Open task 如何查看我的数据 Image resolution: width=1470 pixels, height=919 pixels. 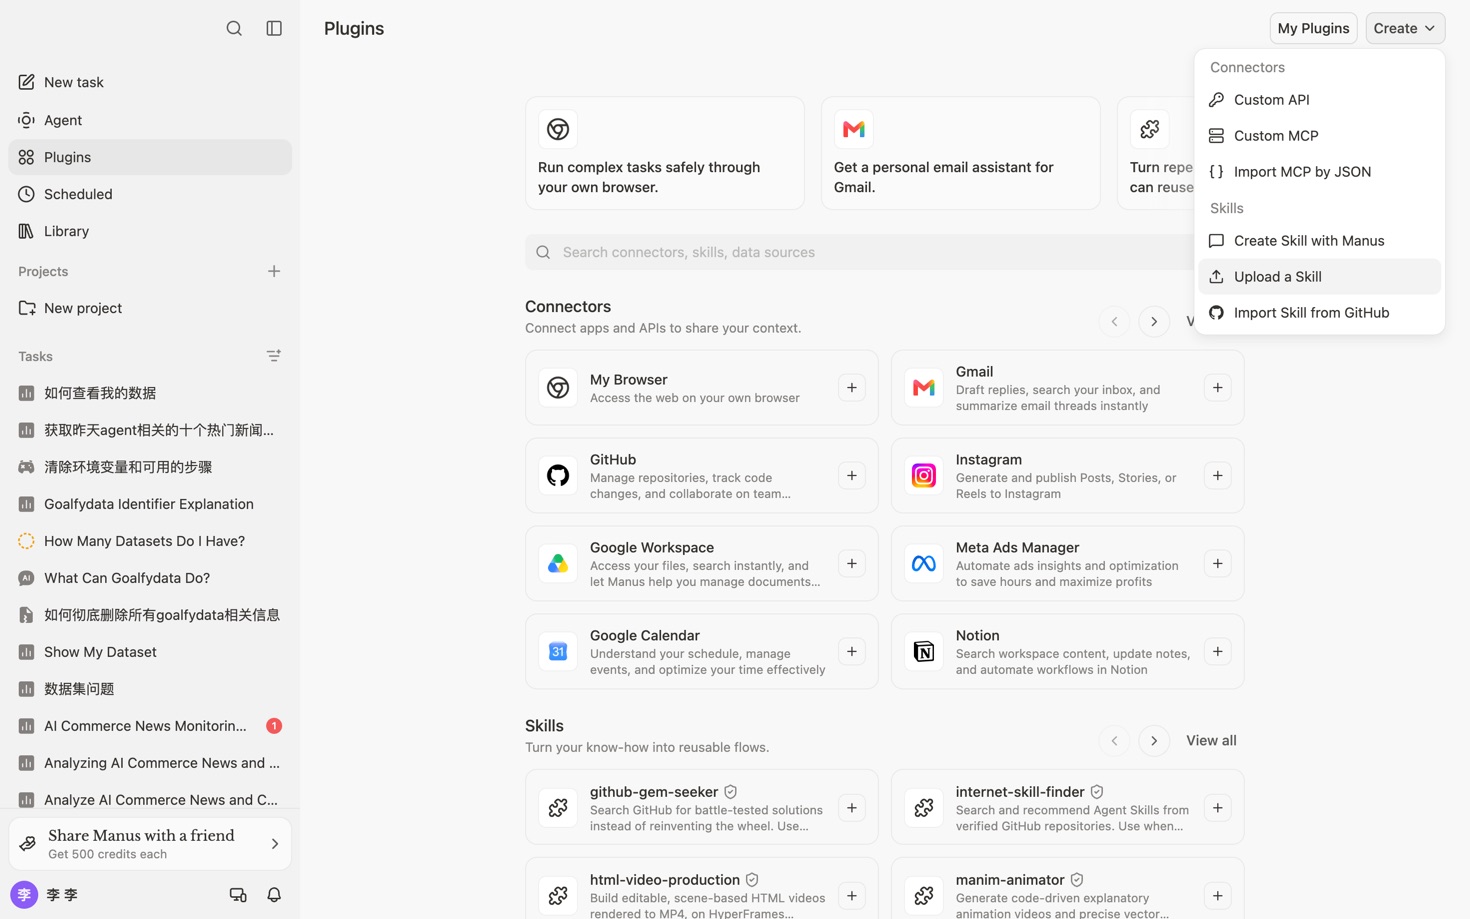pyautogui.click(x=150, y=393)
